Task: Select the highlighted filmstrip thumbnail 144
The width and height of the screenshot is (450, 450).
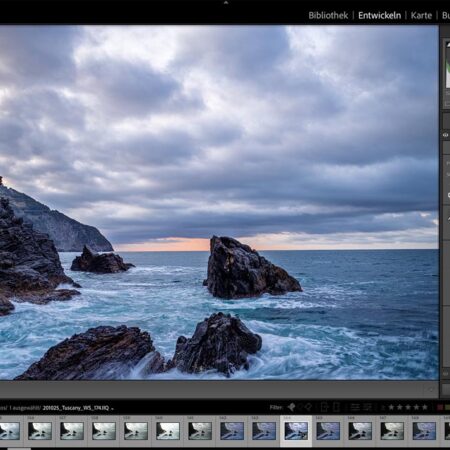Action: point(296,431)
